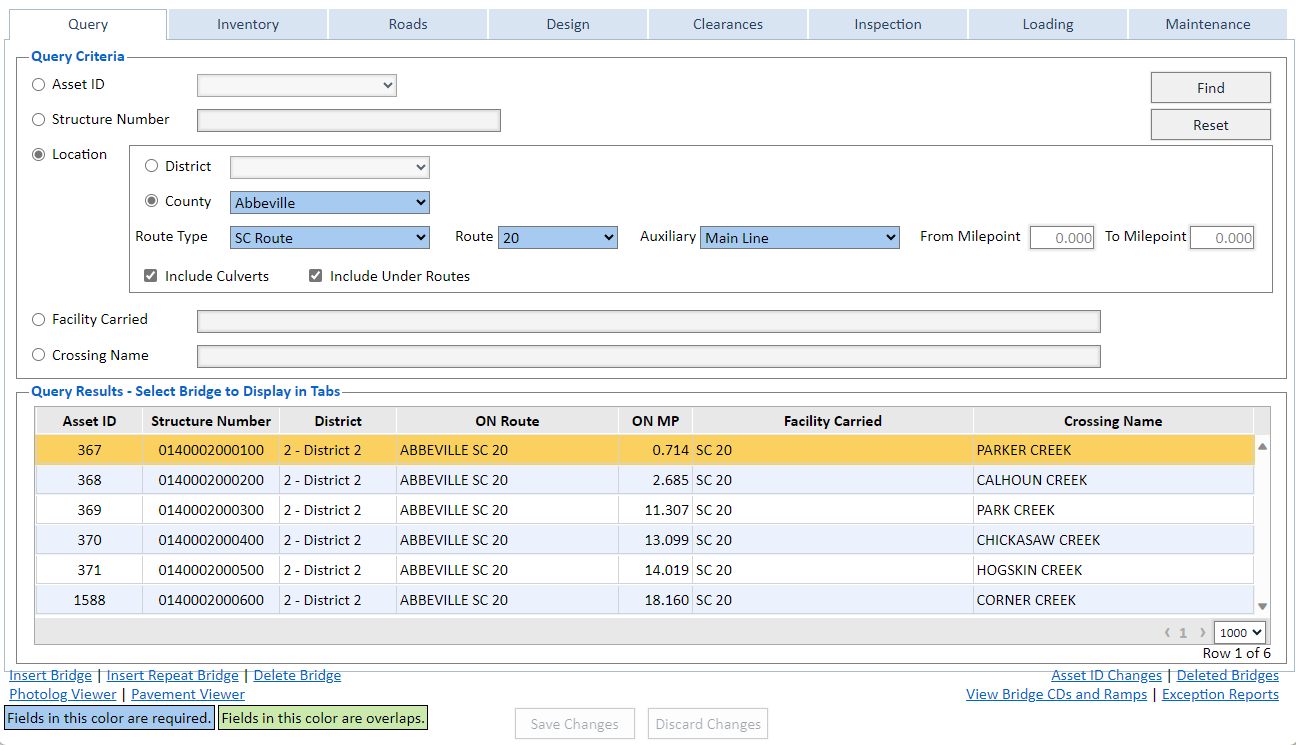
Task: Open the Asset ID dropdown
Action: 297,86
